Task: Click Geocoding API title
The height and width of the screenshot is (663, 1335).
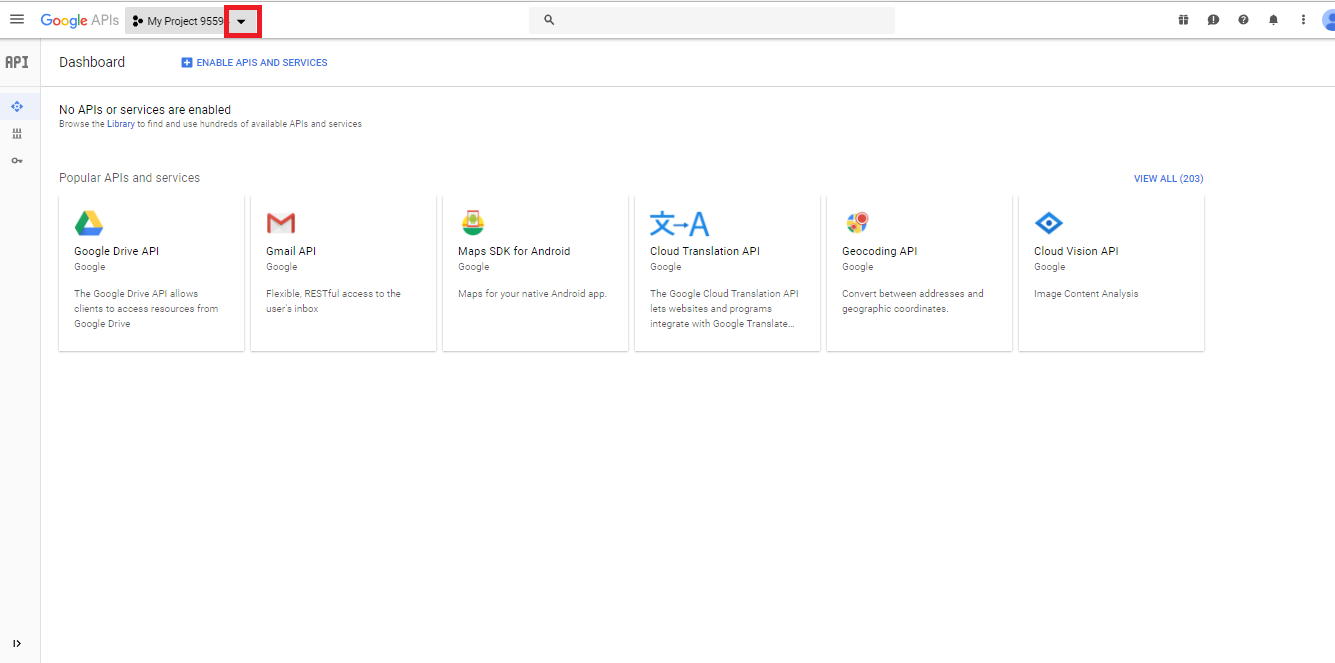Action: [x=880, y=252]
